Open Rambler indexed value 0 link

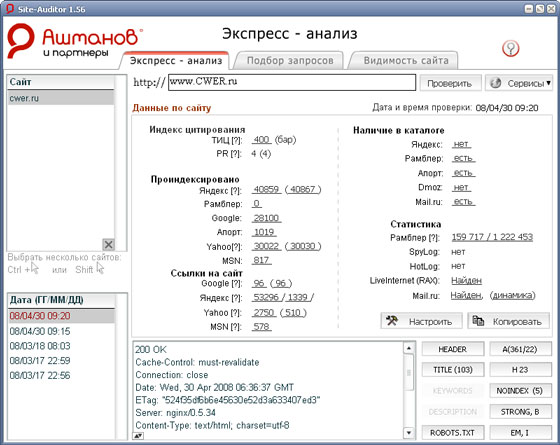click(x=256, y=204)
